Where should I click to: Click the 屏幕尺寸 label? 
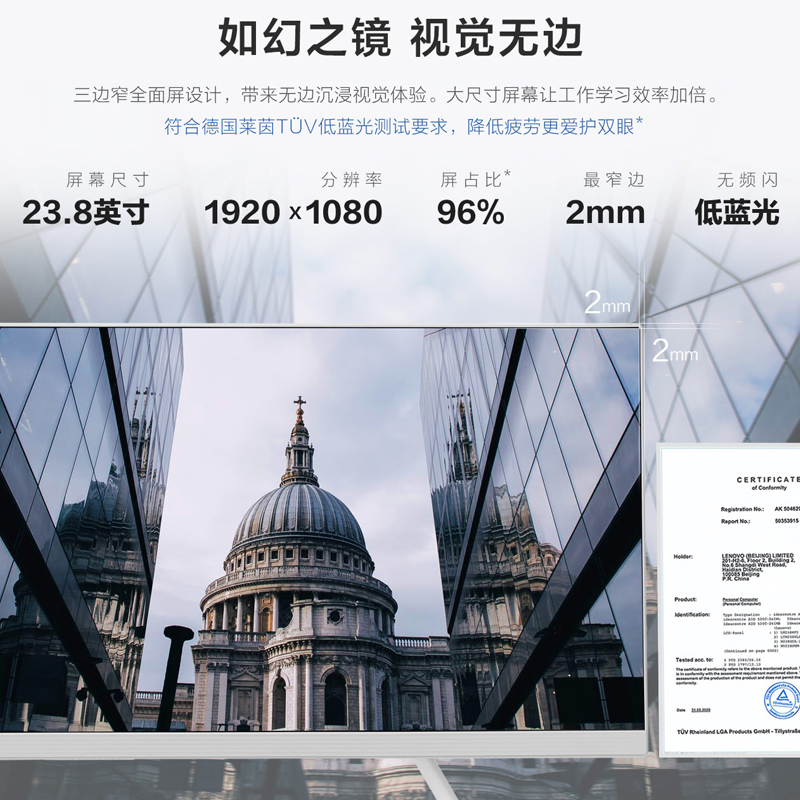(x=107, y=180)
